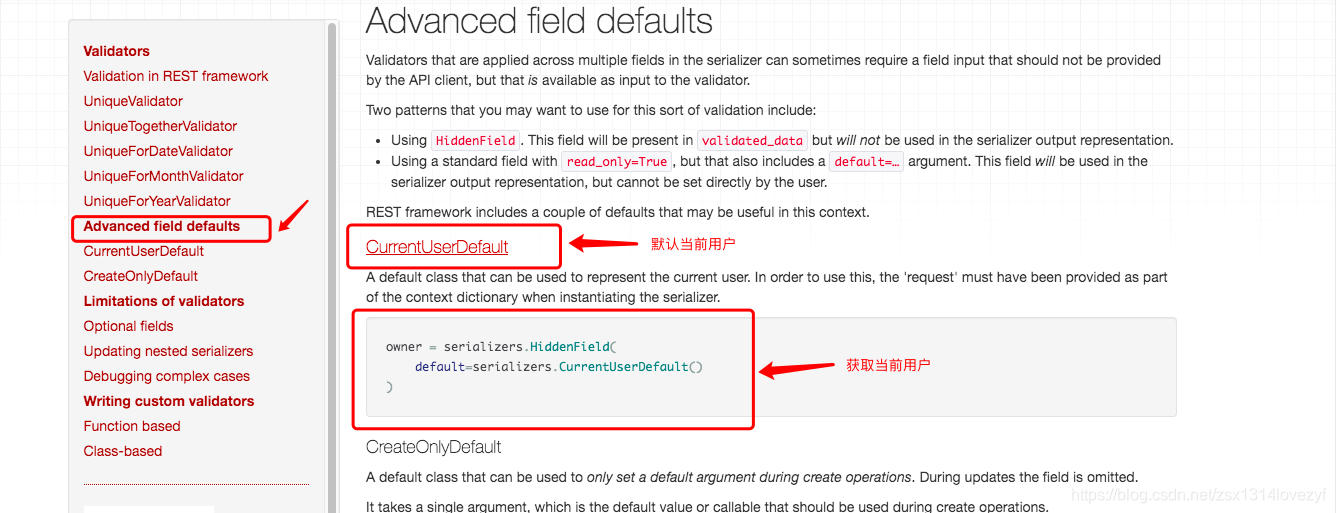Click the read_only=True inline code
This screenshot has height=513, width=1336.
[617, 162]
